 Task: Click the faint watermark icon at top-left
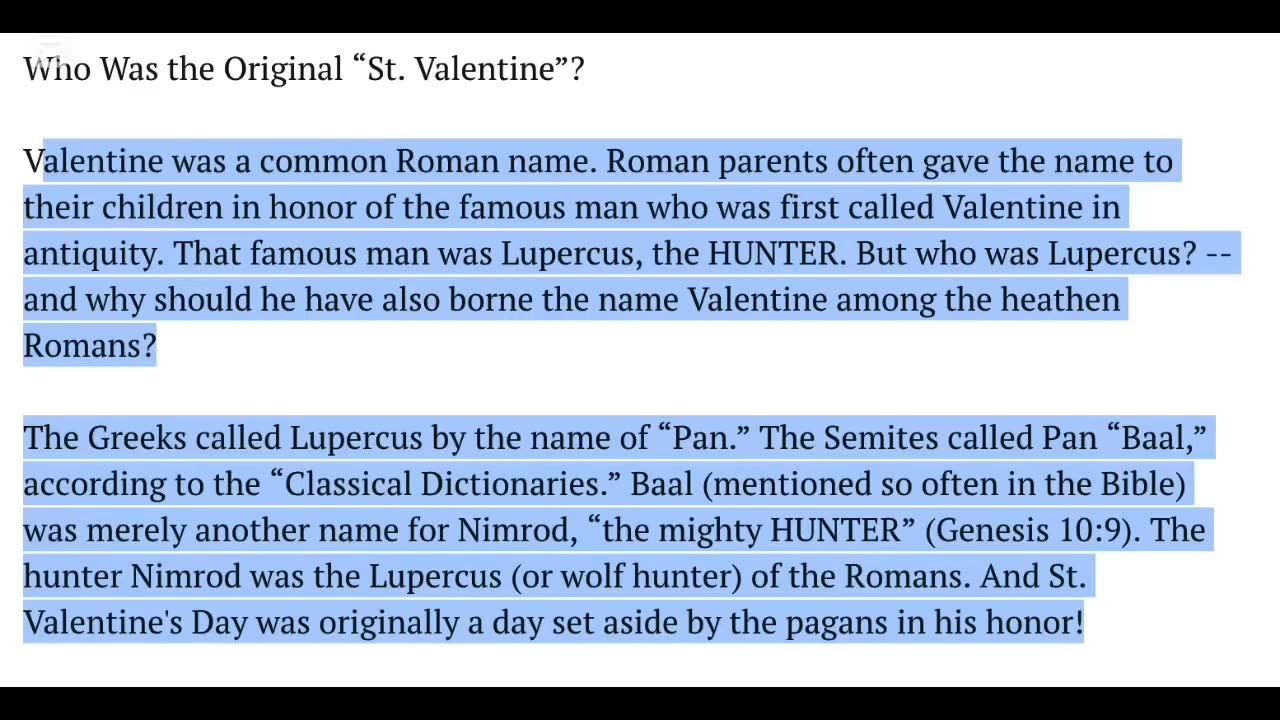click(x=48, y=48)
